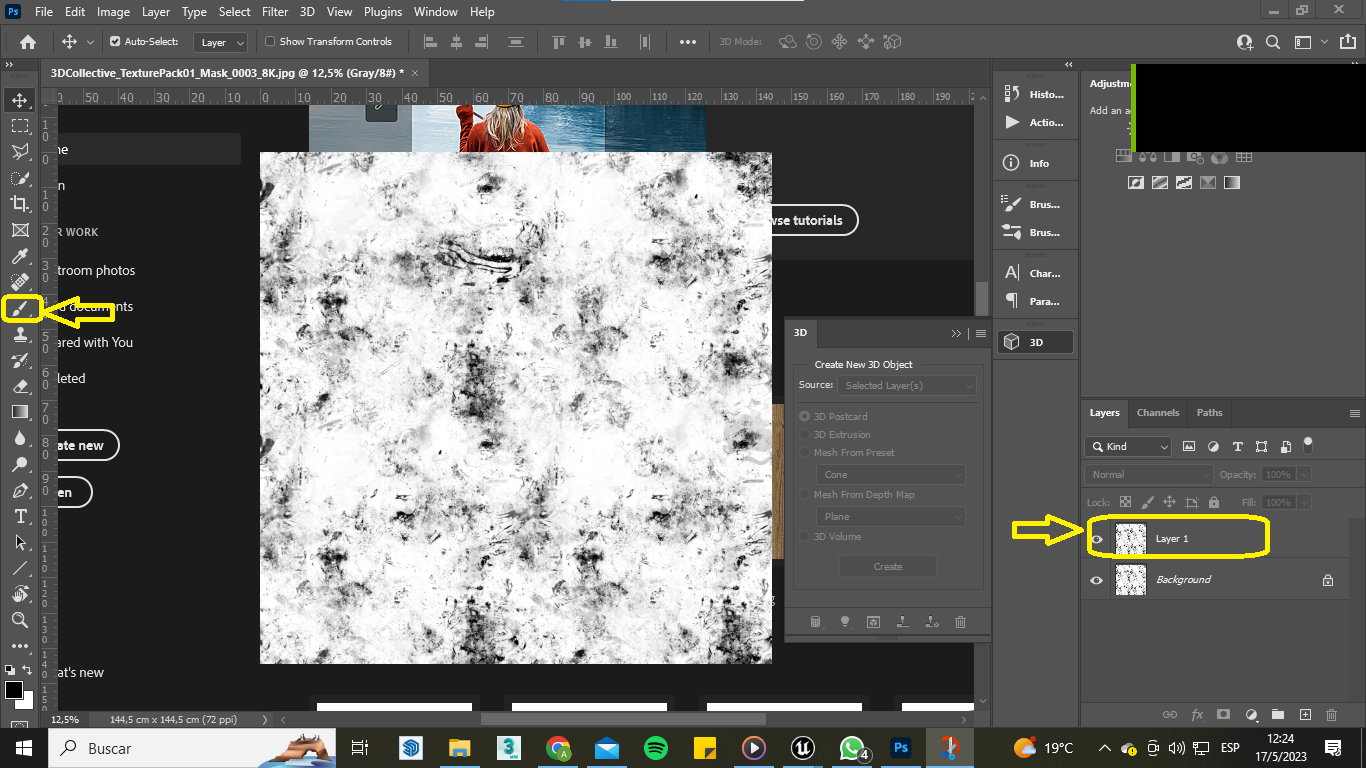Toggle visibility of Layer 1

point(1096,538)
